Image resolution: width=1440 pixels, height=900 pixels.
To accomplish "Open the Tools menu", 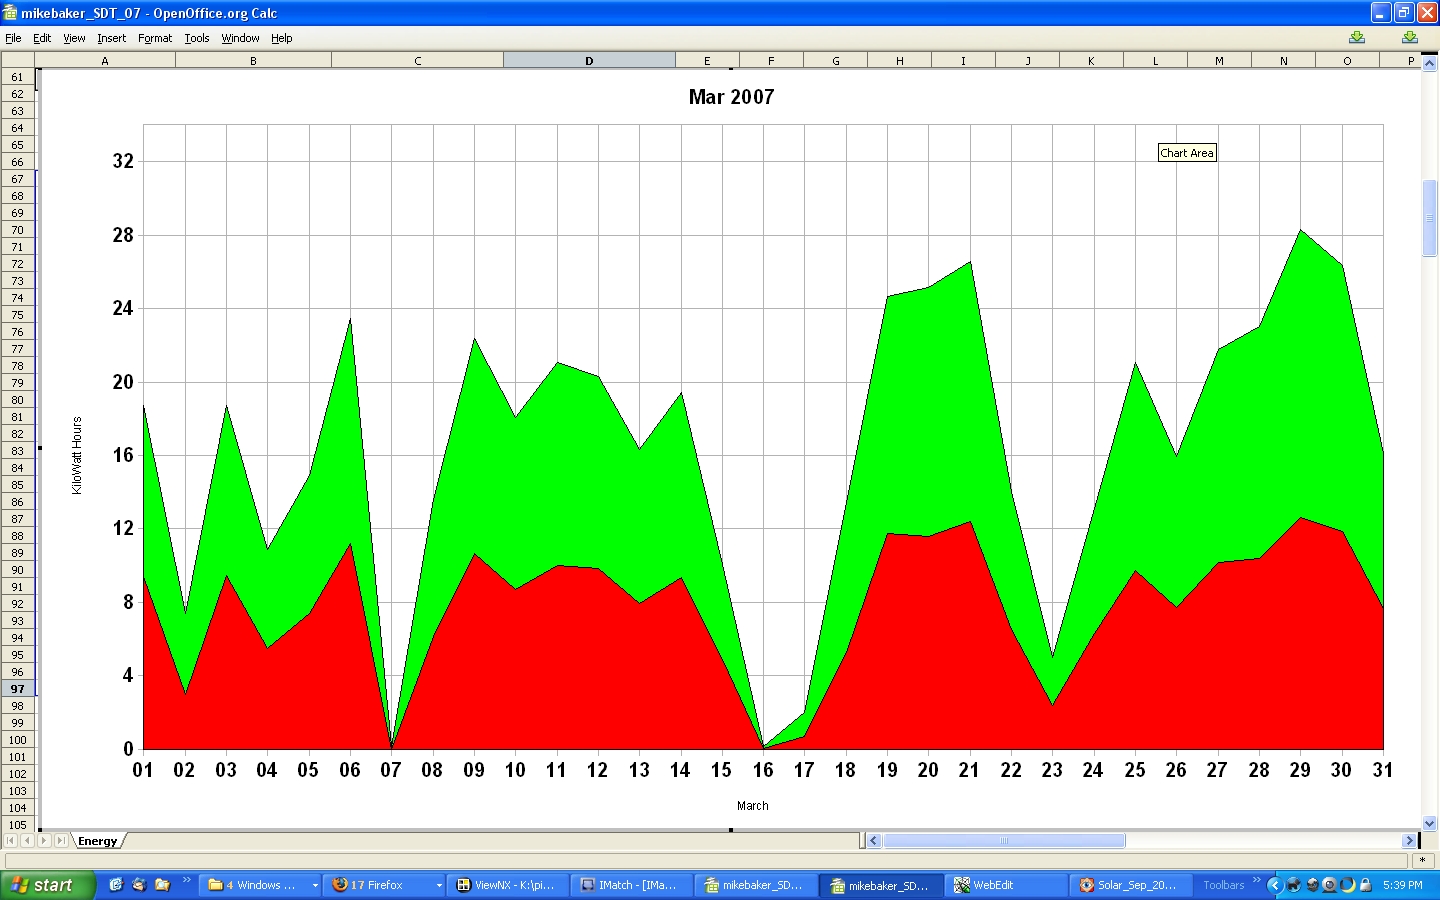I will pyautogui.click(x=196, y=38).
